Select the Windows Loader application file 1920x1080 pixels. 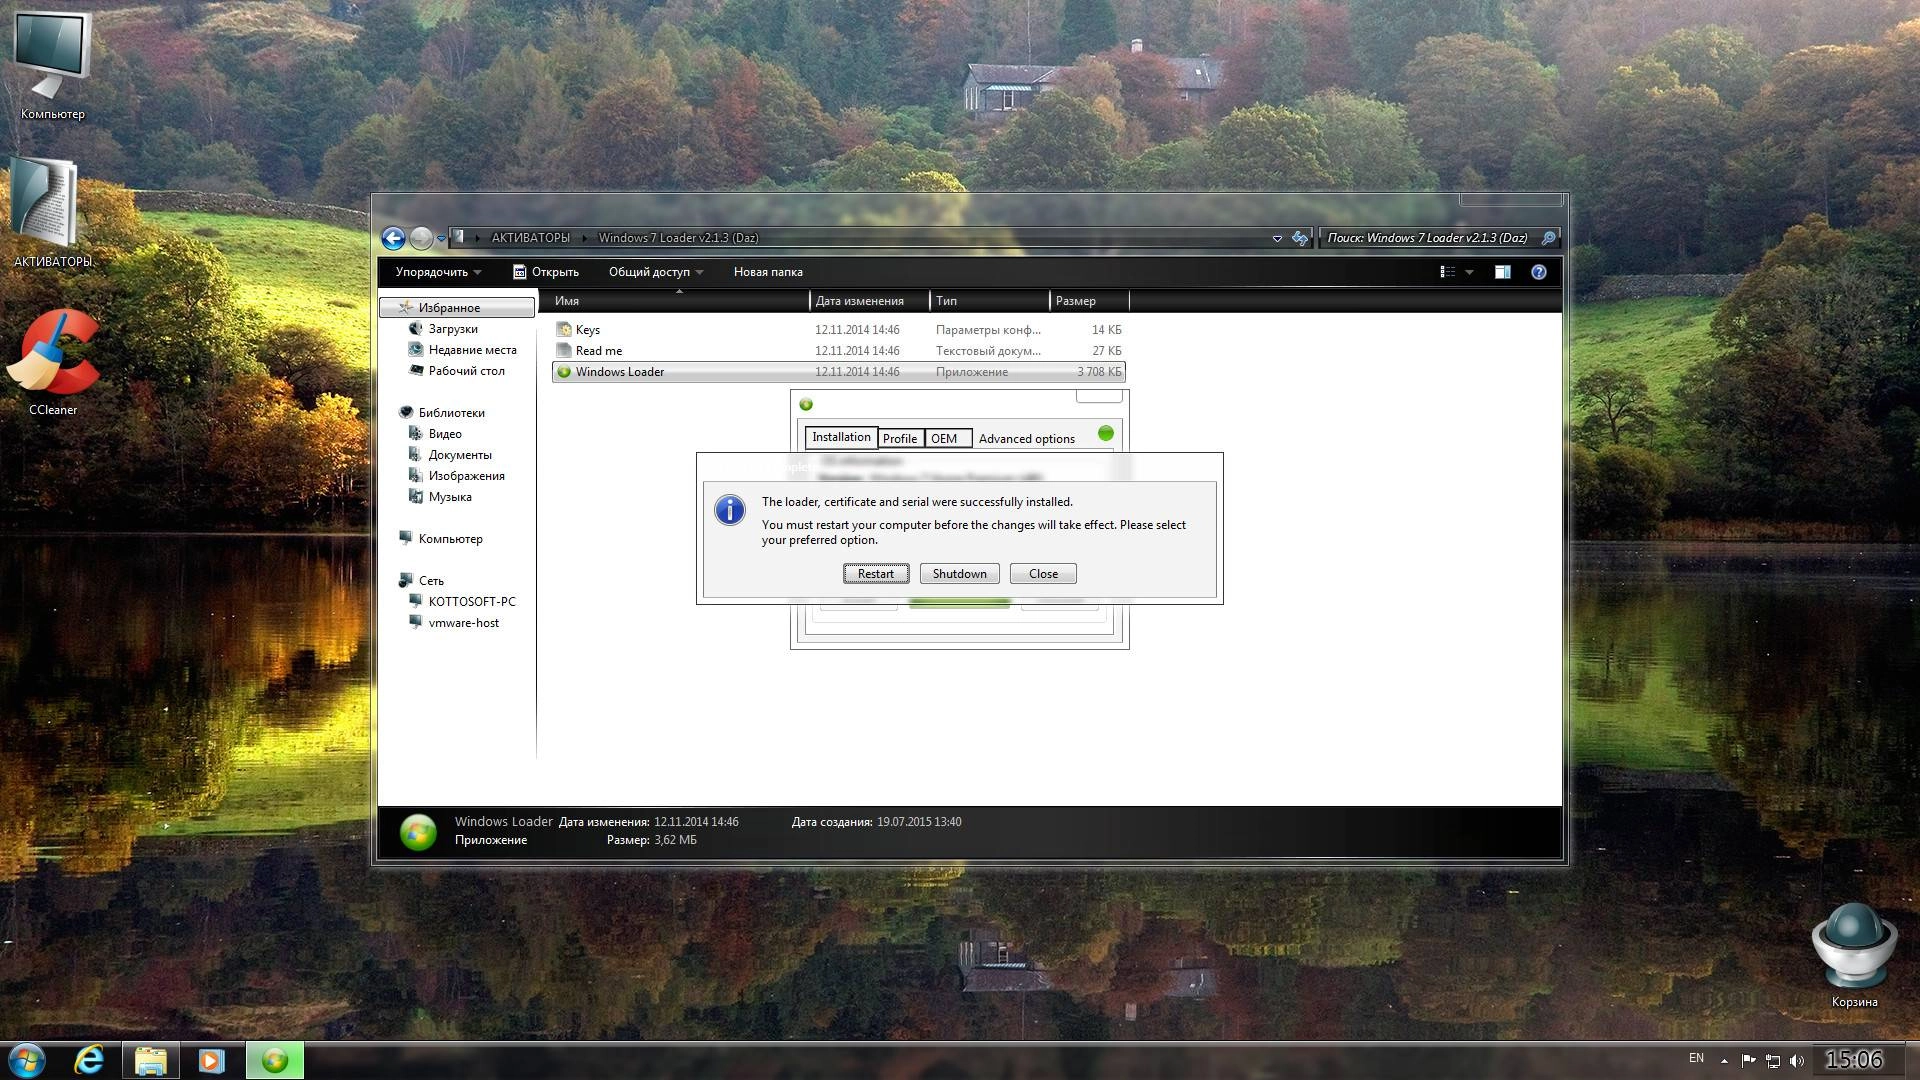838,372
